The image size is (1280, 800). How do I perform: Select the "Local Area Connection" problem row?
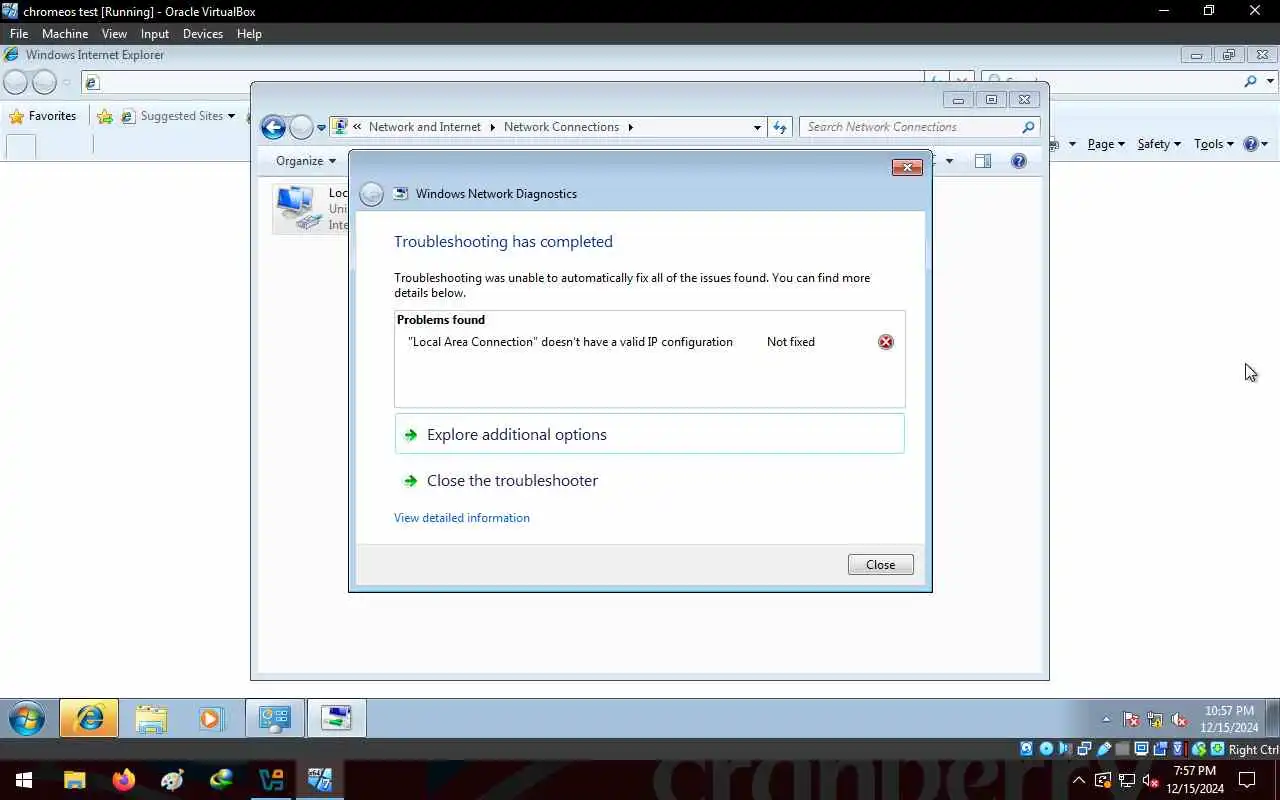tap(649, 342)
